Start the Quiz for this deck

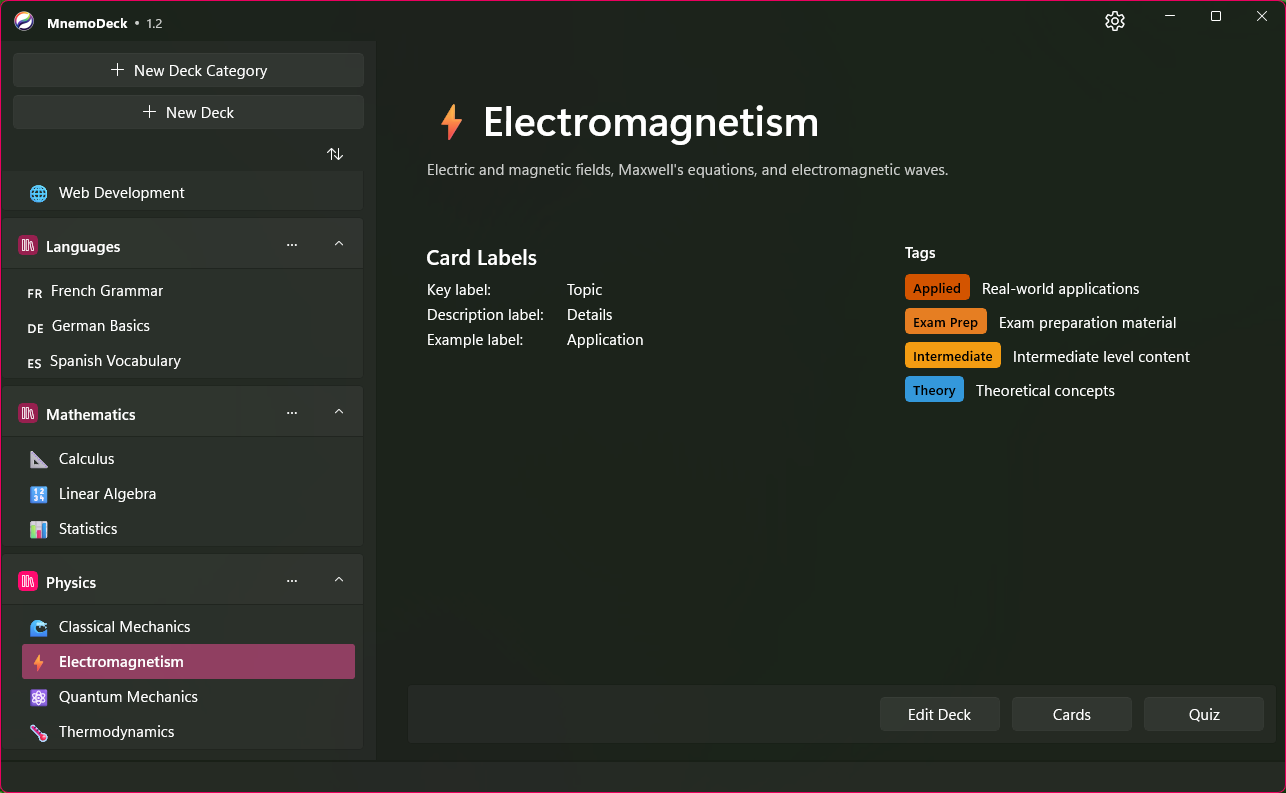1203,714
